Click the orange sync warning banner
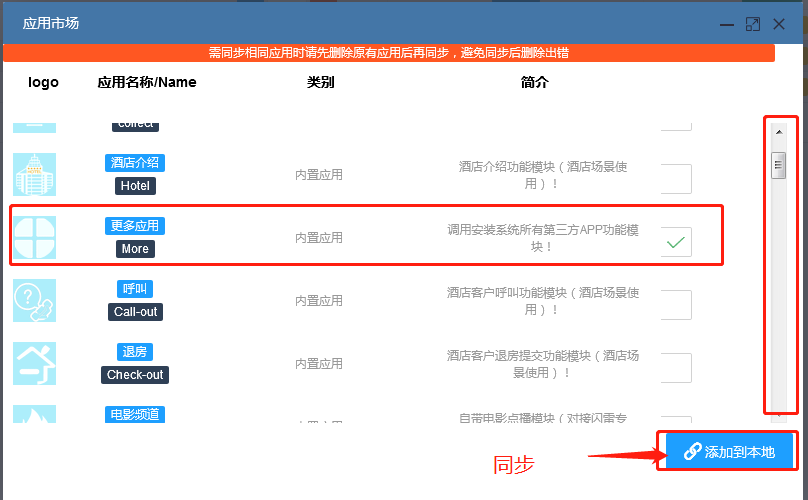The width and height of the screenshot is (808, 500). pos(389,53)
